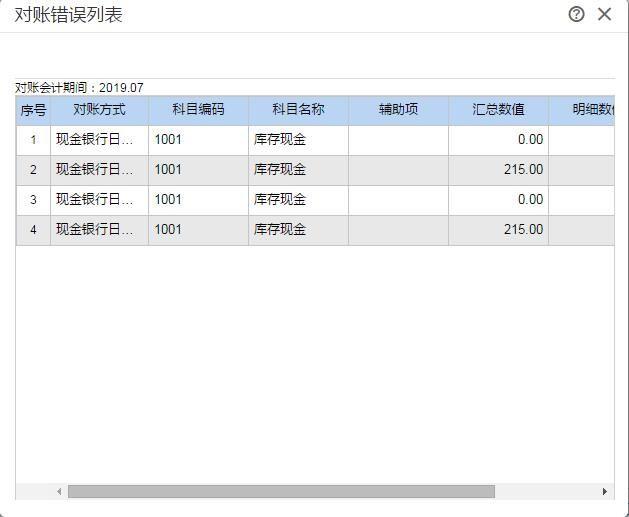629x517 pixels.
Task: Click 现金银行日… cell in row 3
Action: (99, 200)
